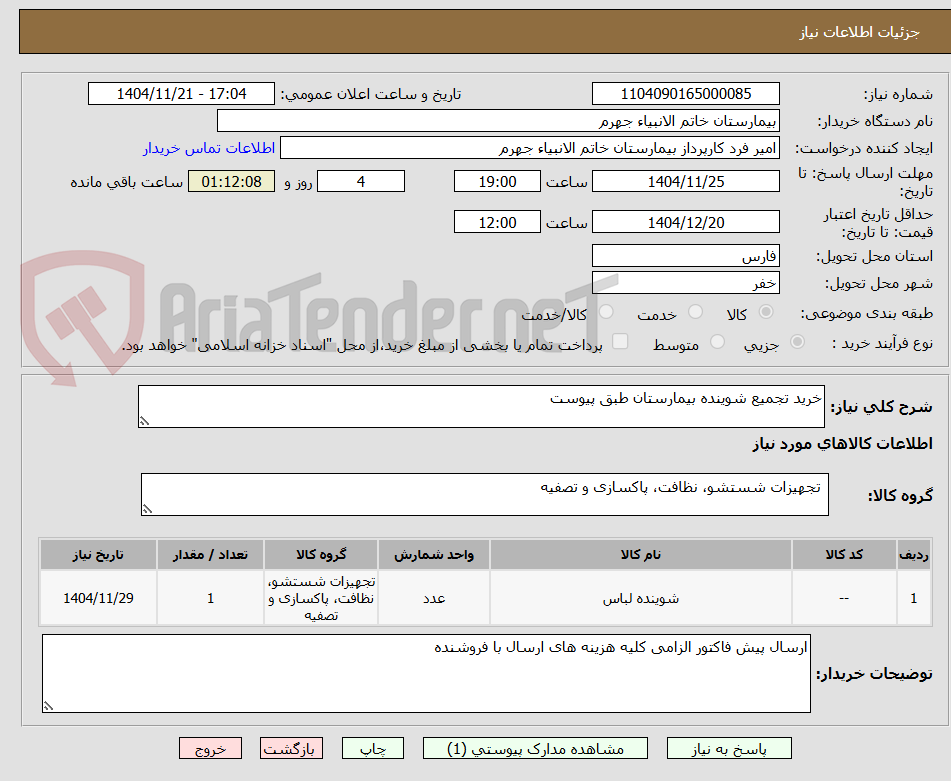Click the گروه کالا table column header
This screenshot has width=951, height=781.
[x=321, y=554]
